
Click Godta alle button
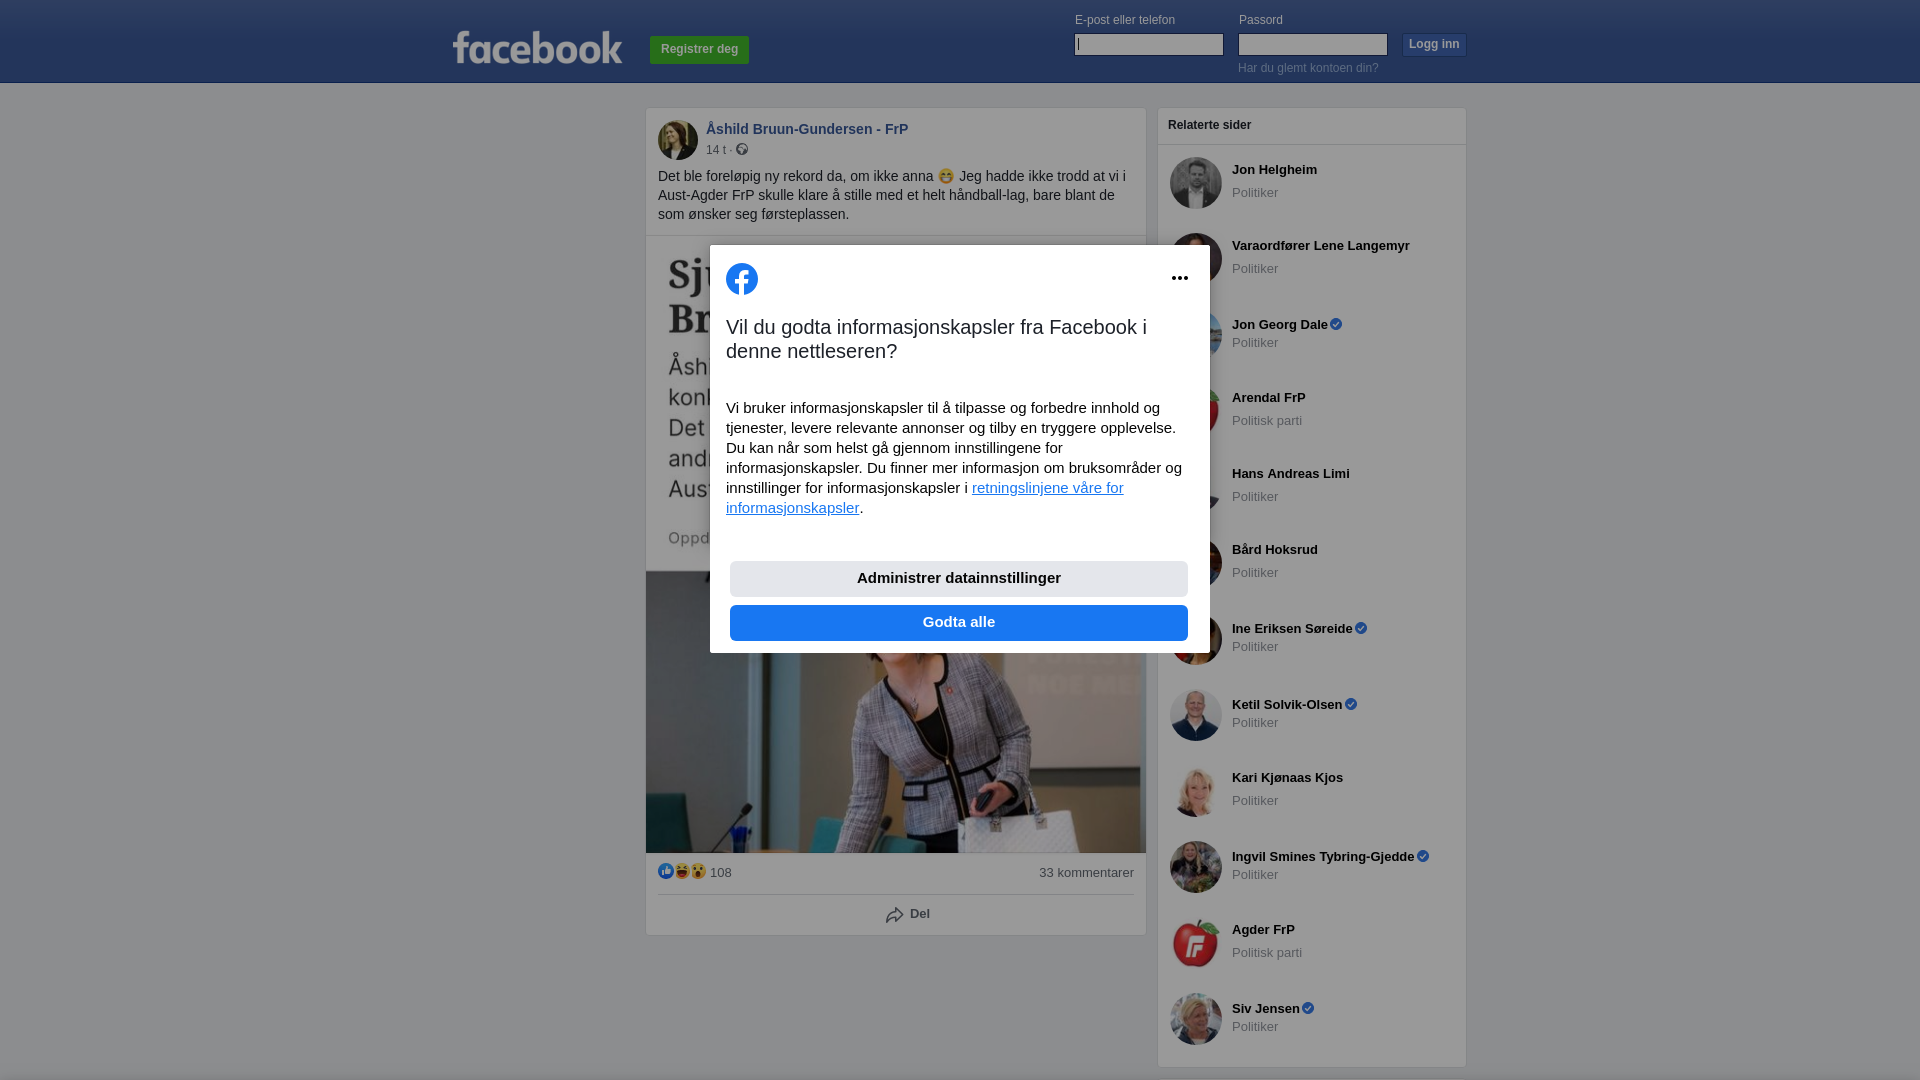pos(959,623)
